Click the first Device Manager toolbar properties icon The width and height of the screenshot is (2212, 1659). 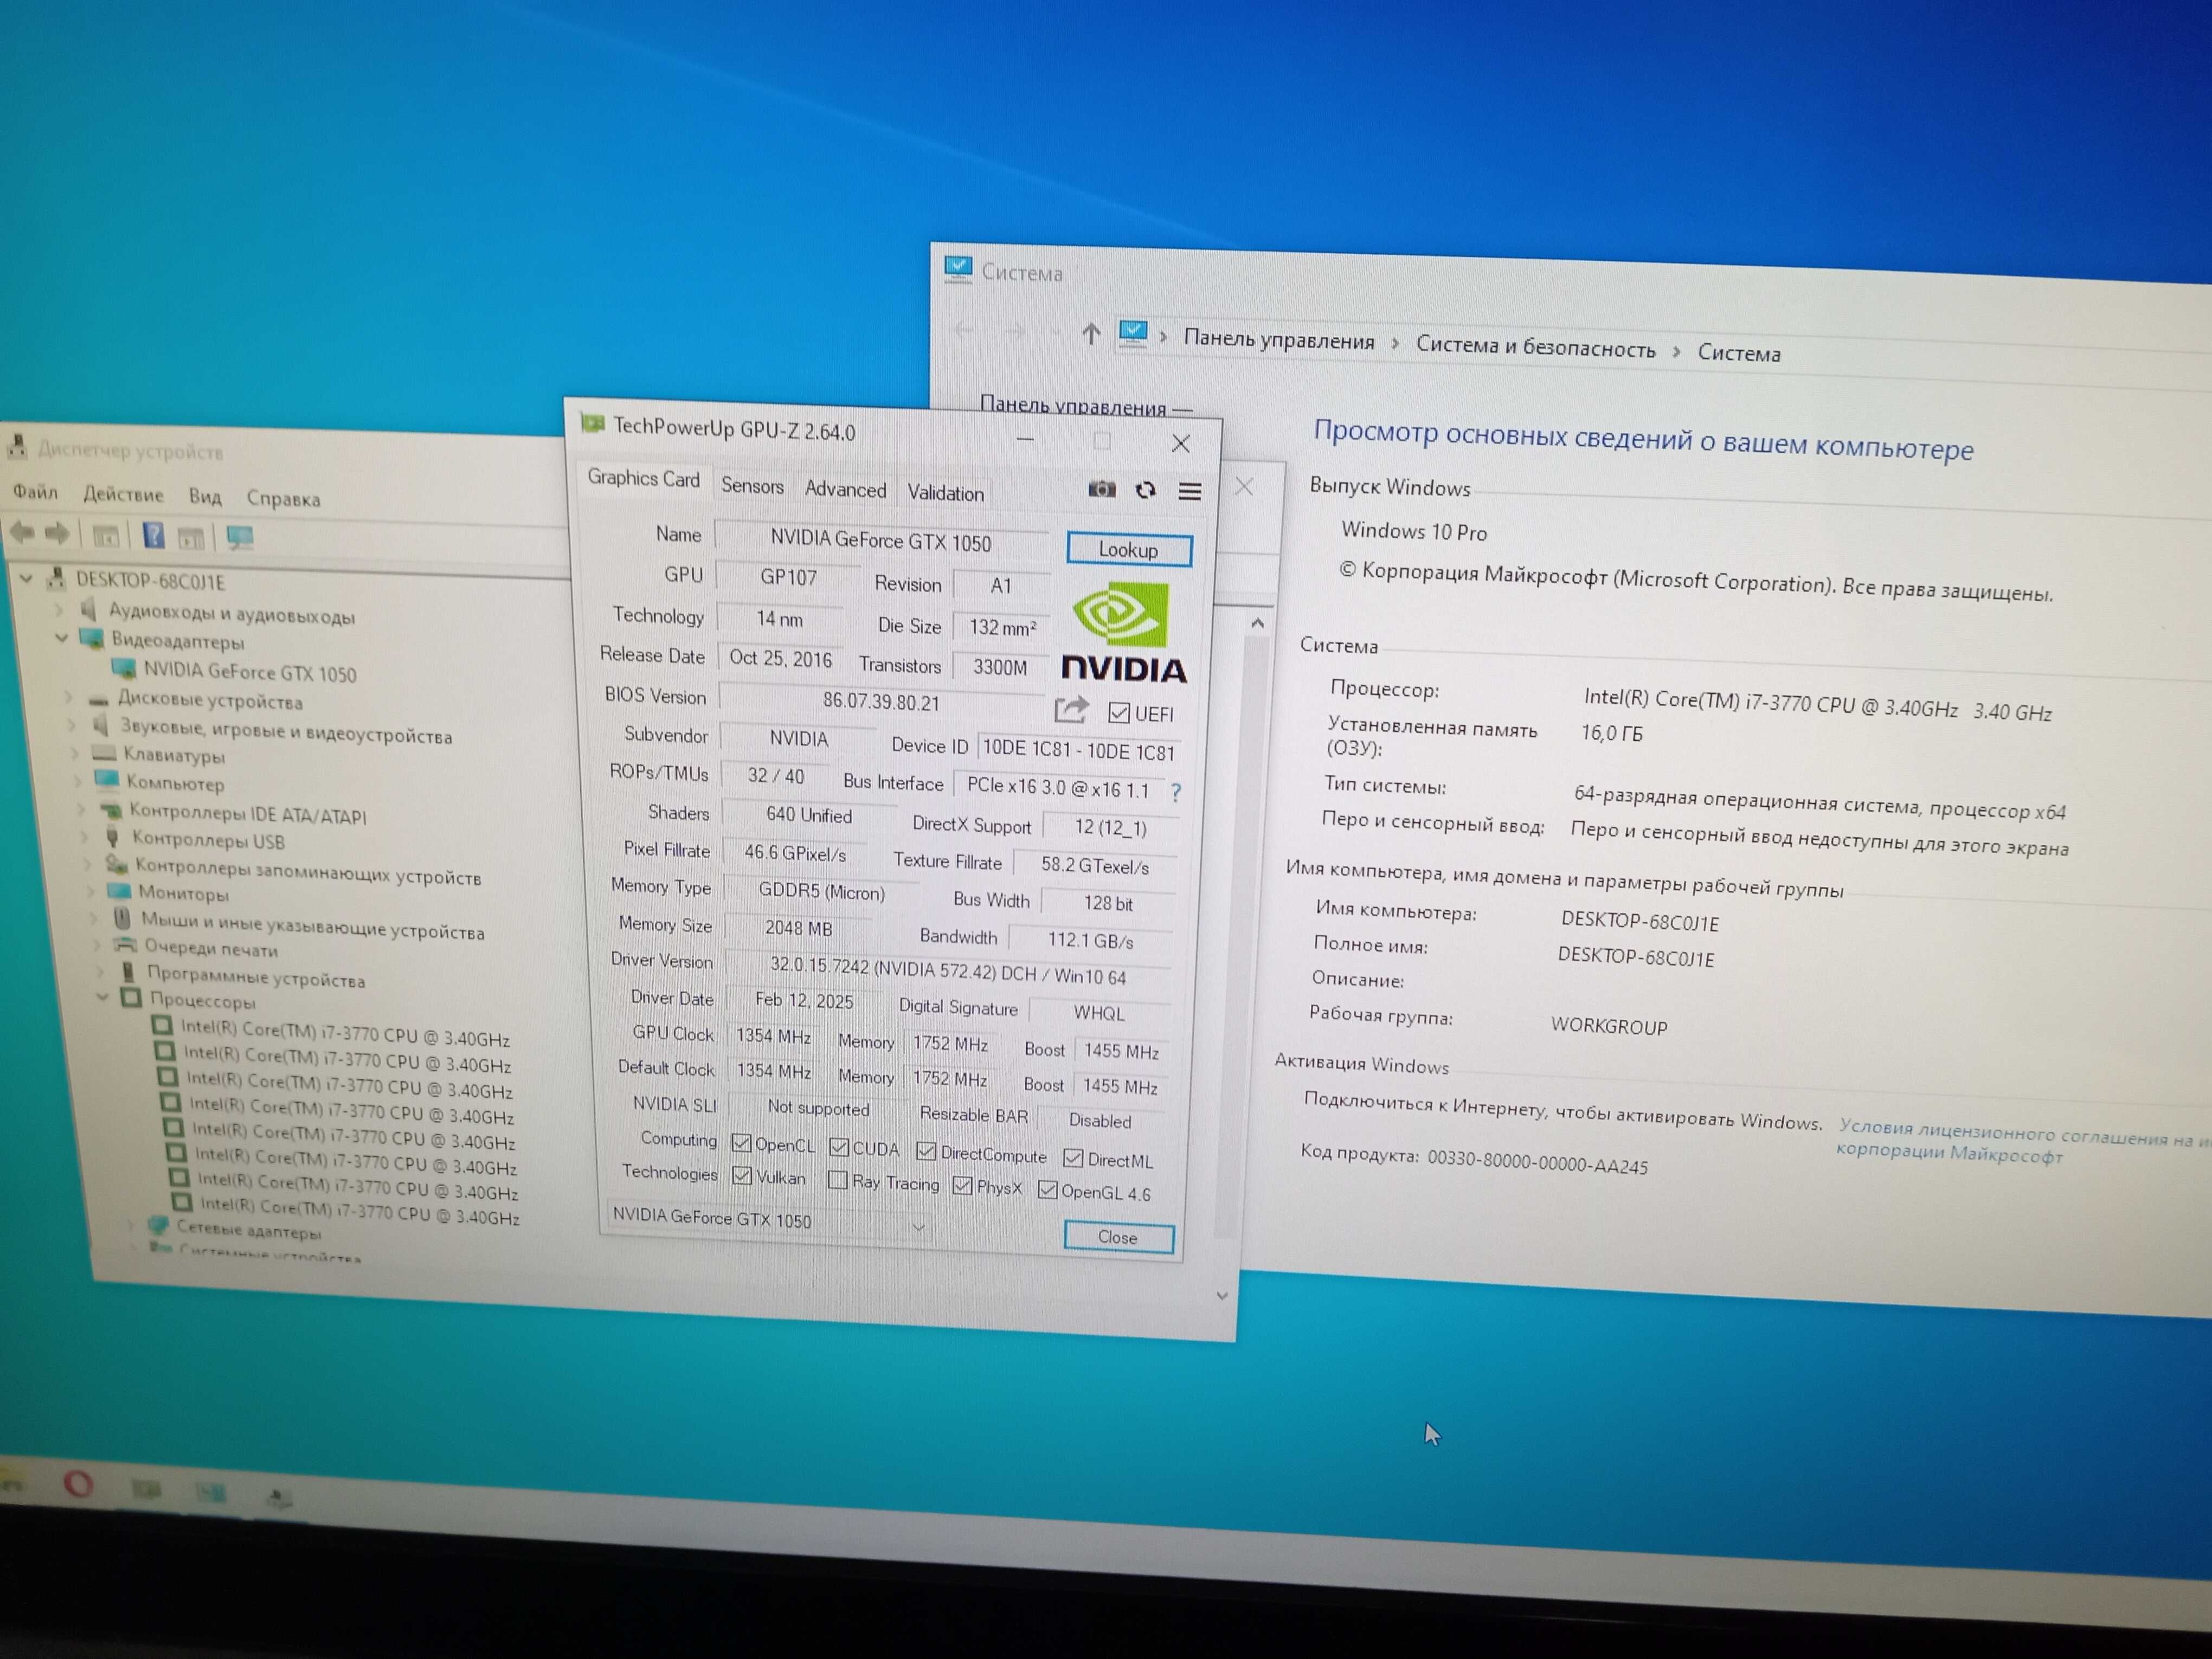106,536
